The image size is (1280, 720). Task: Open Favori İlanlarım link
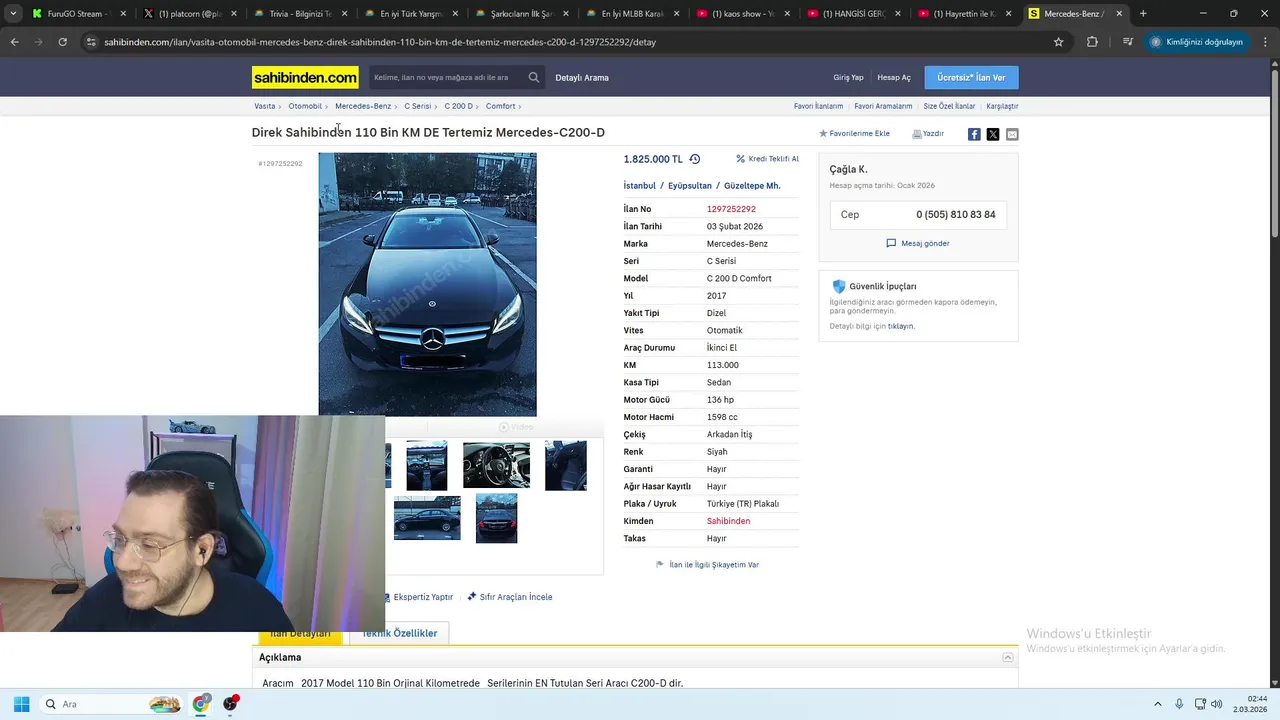(818, 106)
